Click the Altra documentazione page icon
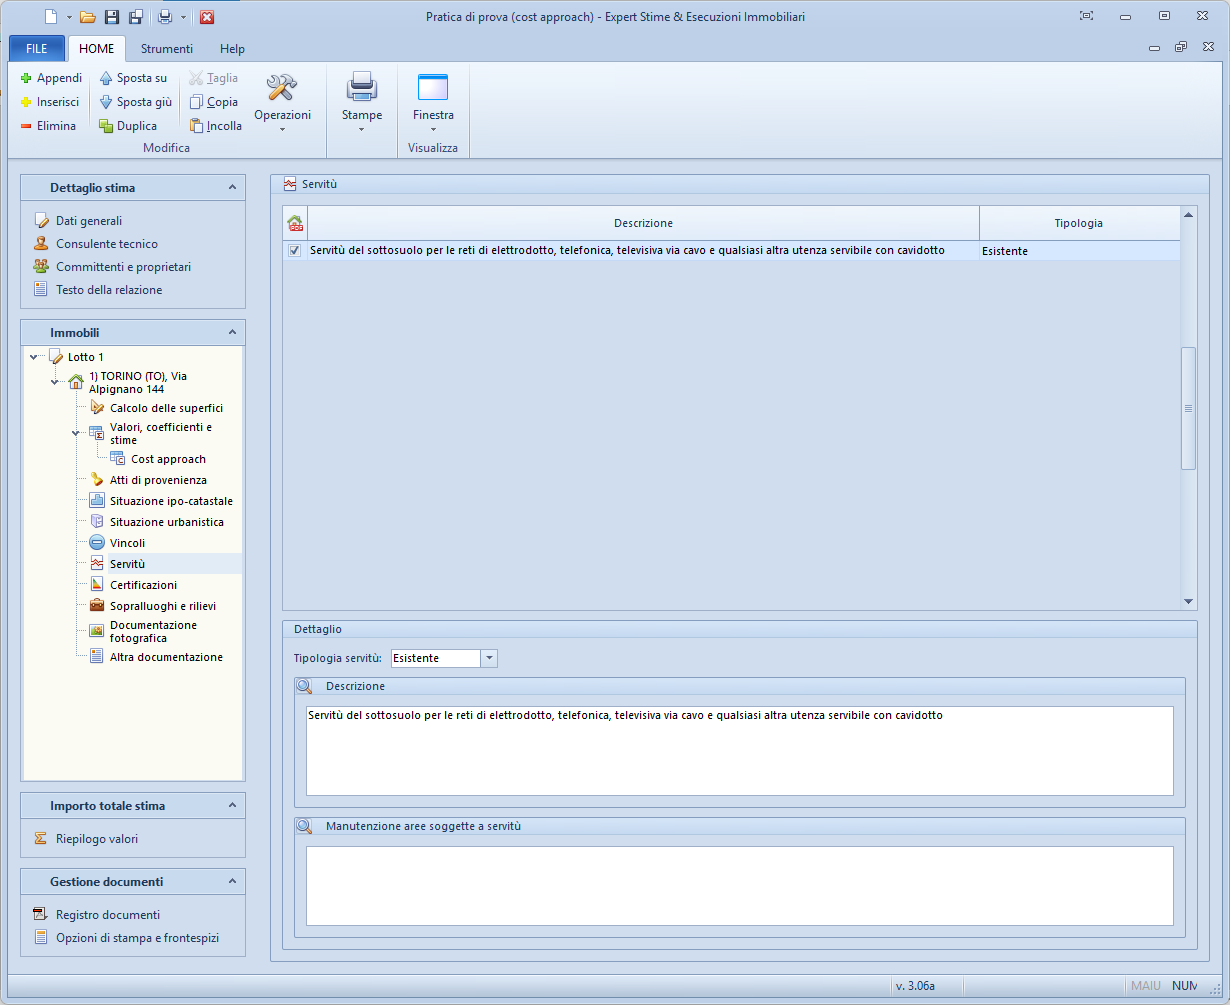 coord(97,657)
